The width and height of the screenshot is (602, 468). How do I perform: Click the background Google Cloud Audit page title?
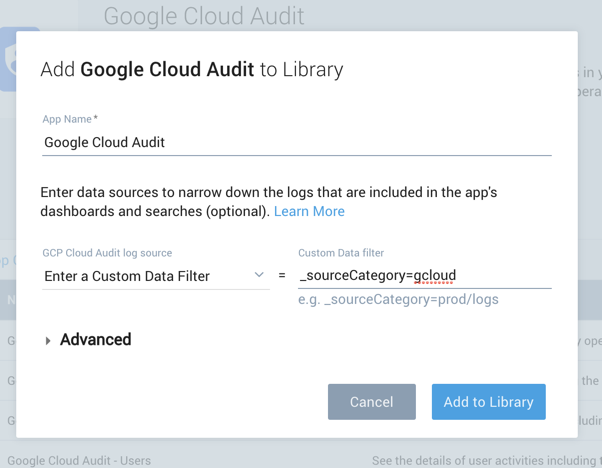pyautogui.click(x=204, y=16)
